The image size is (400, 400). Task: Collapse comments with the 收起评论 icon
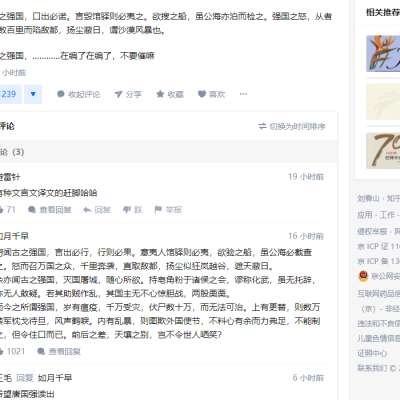[79, 94]
